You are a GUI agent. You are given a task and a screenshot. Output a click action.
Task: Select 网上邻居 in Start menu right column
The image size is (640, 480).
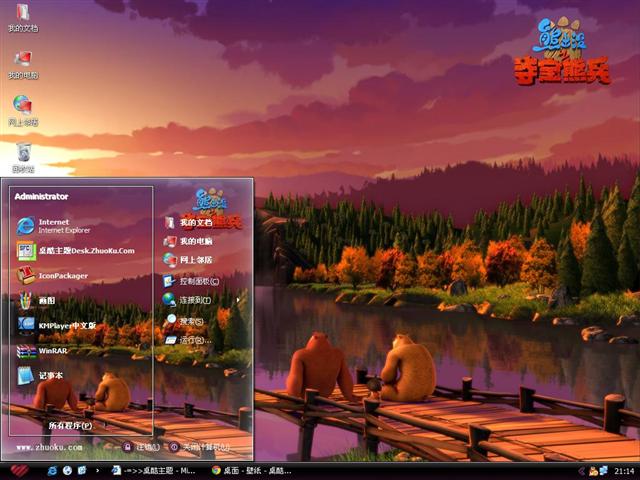click(x=188, y=260)
